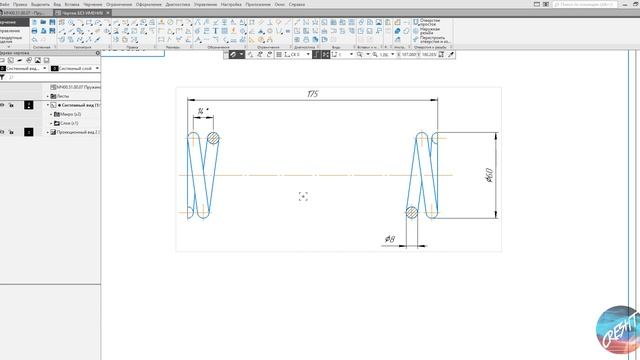Open the Вставка menu
This screenshot has height=360, width=640.
point(72,4)
